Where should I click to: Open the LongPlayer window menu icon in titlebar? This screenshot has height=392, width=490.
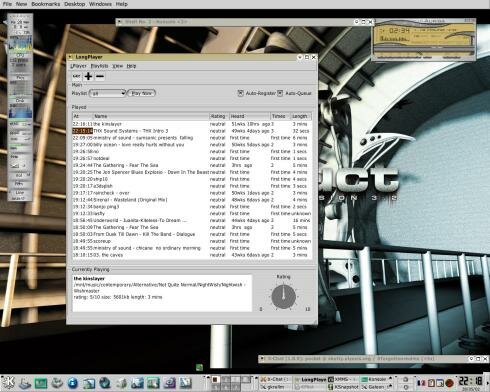pyautogui.click(x=71, y=57)
